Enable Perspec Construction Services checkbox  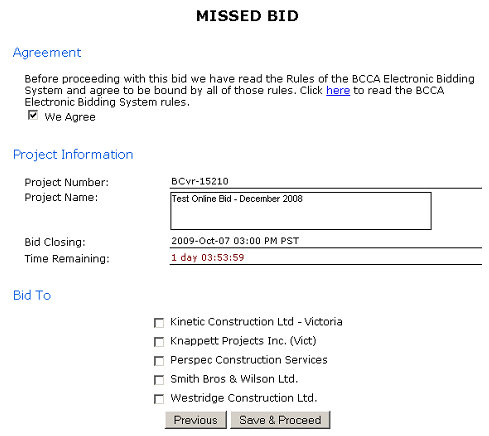pyautogui.click(x=159, y=361)
